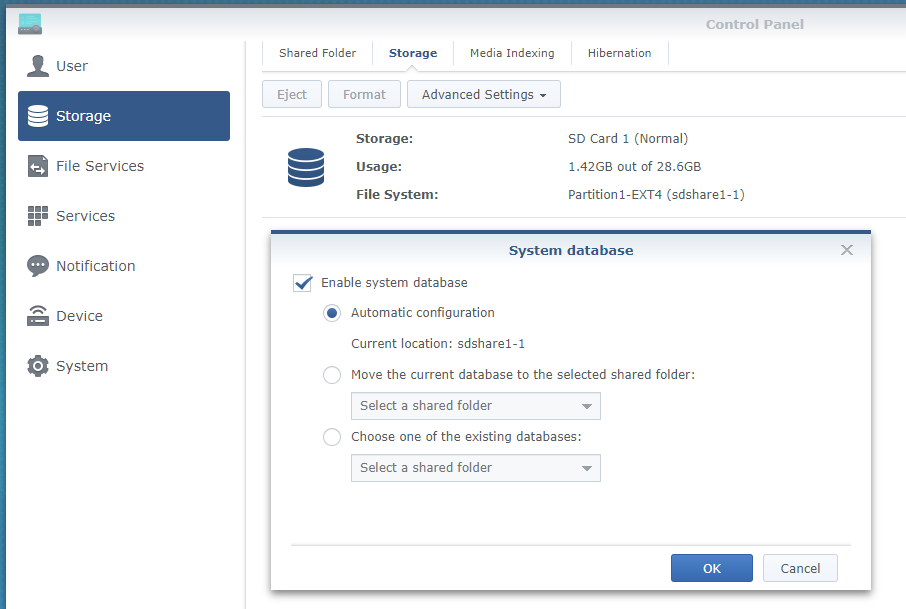Open Services from the left panel

pos(37,216)
